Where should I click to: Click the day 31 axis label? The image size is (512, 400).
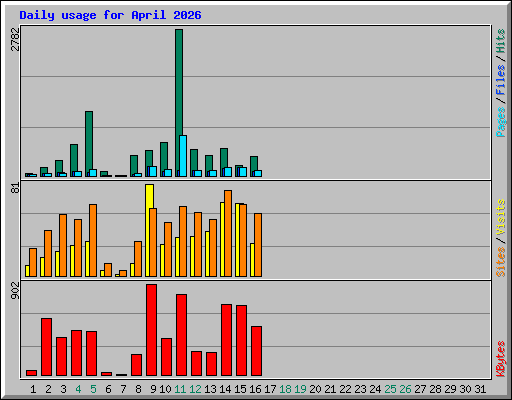pos(480,389)
